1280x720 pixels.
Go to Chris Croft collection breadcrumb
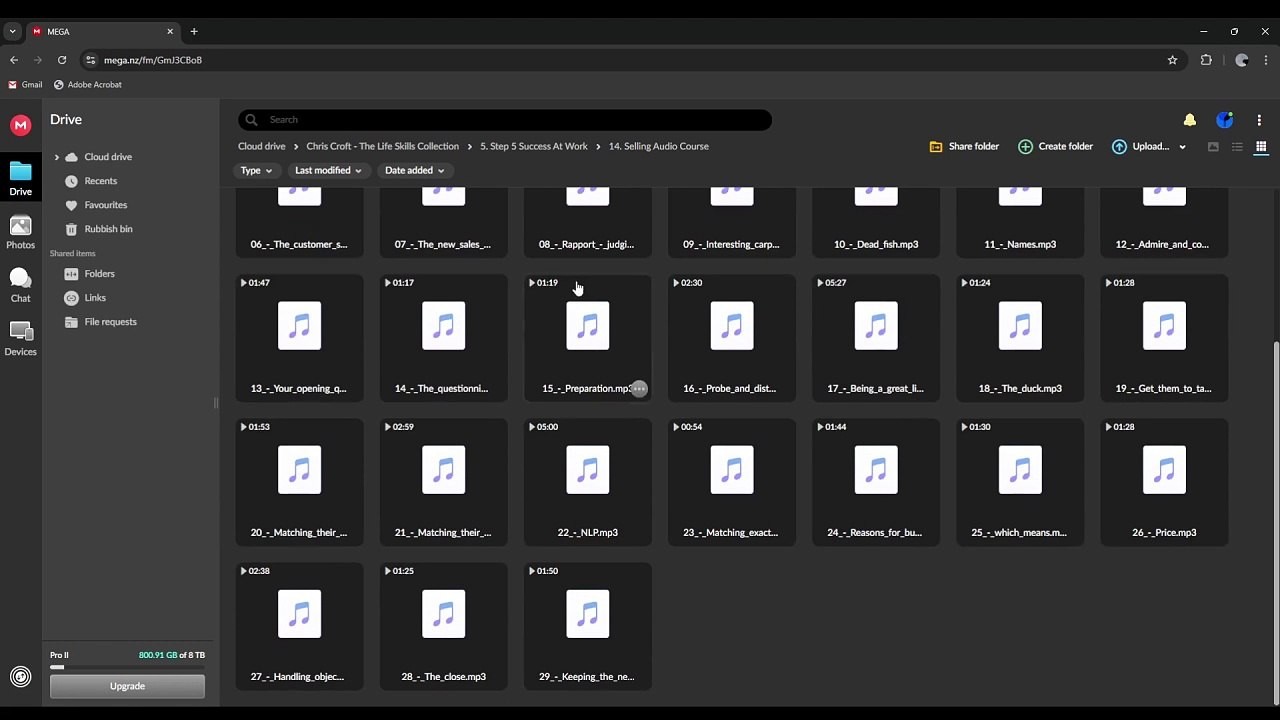[382, 146]
